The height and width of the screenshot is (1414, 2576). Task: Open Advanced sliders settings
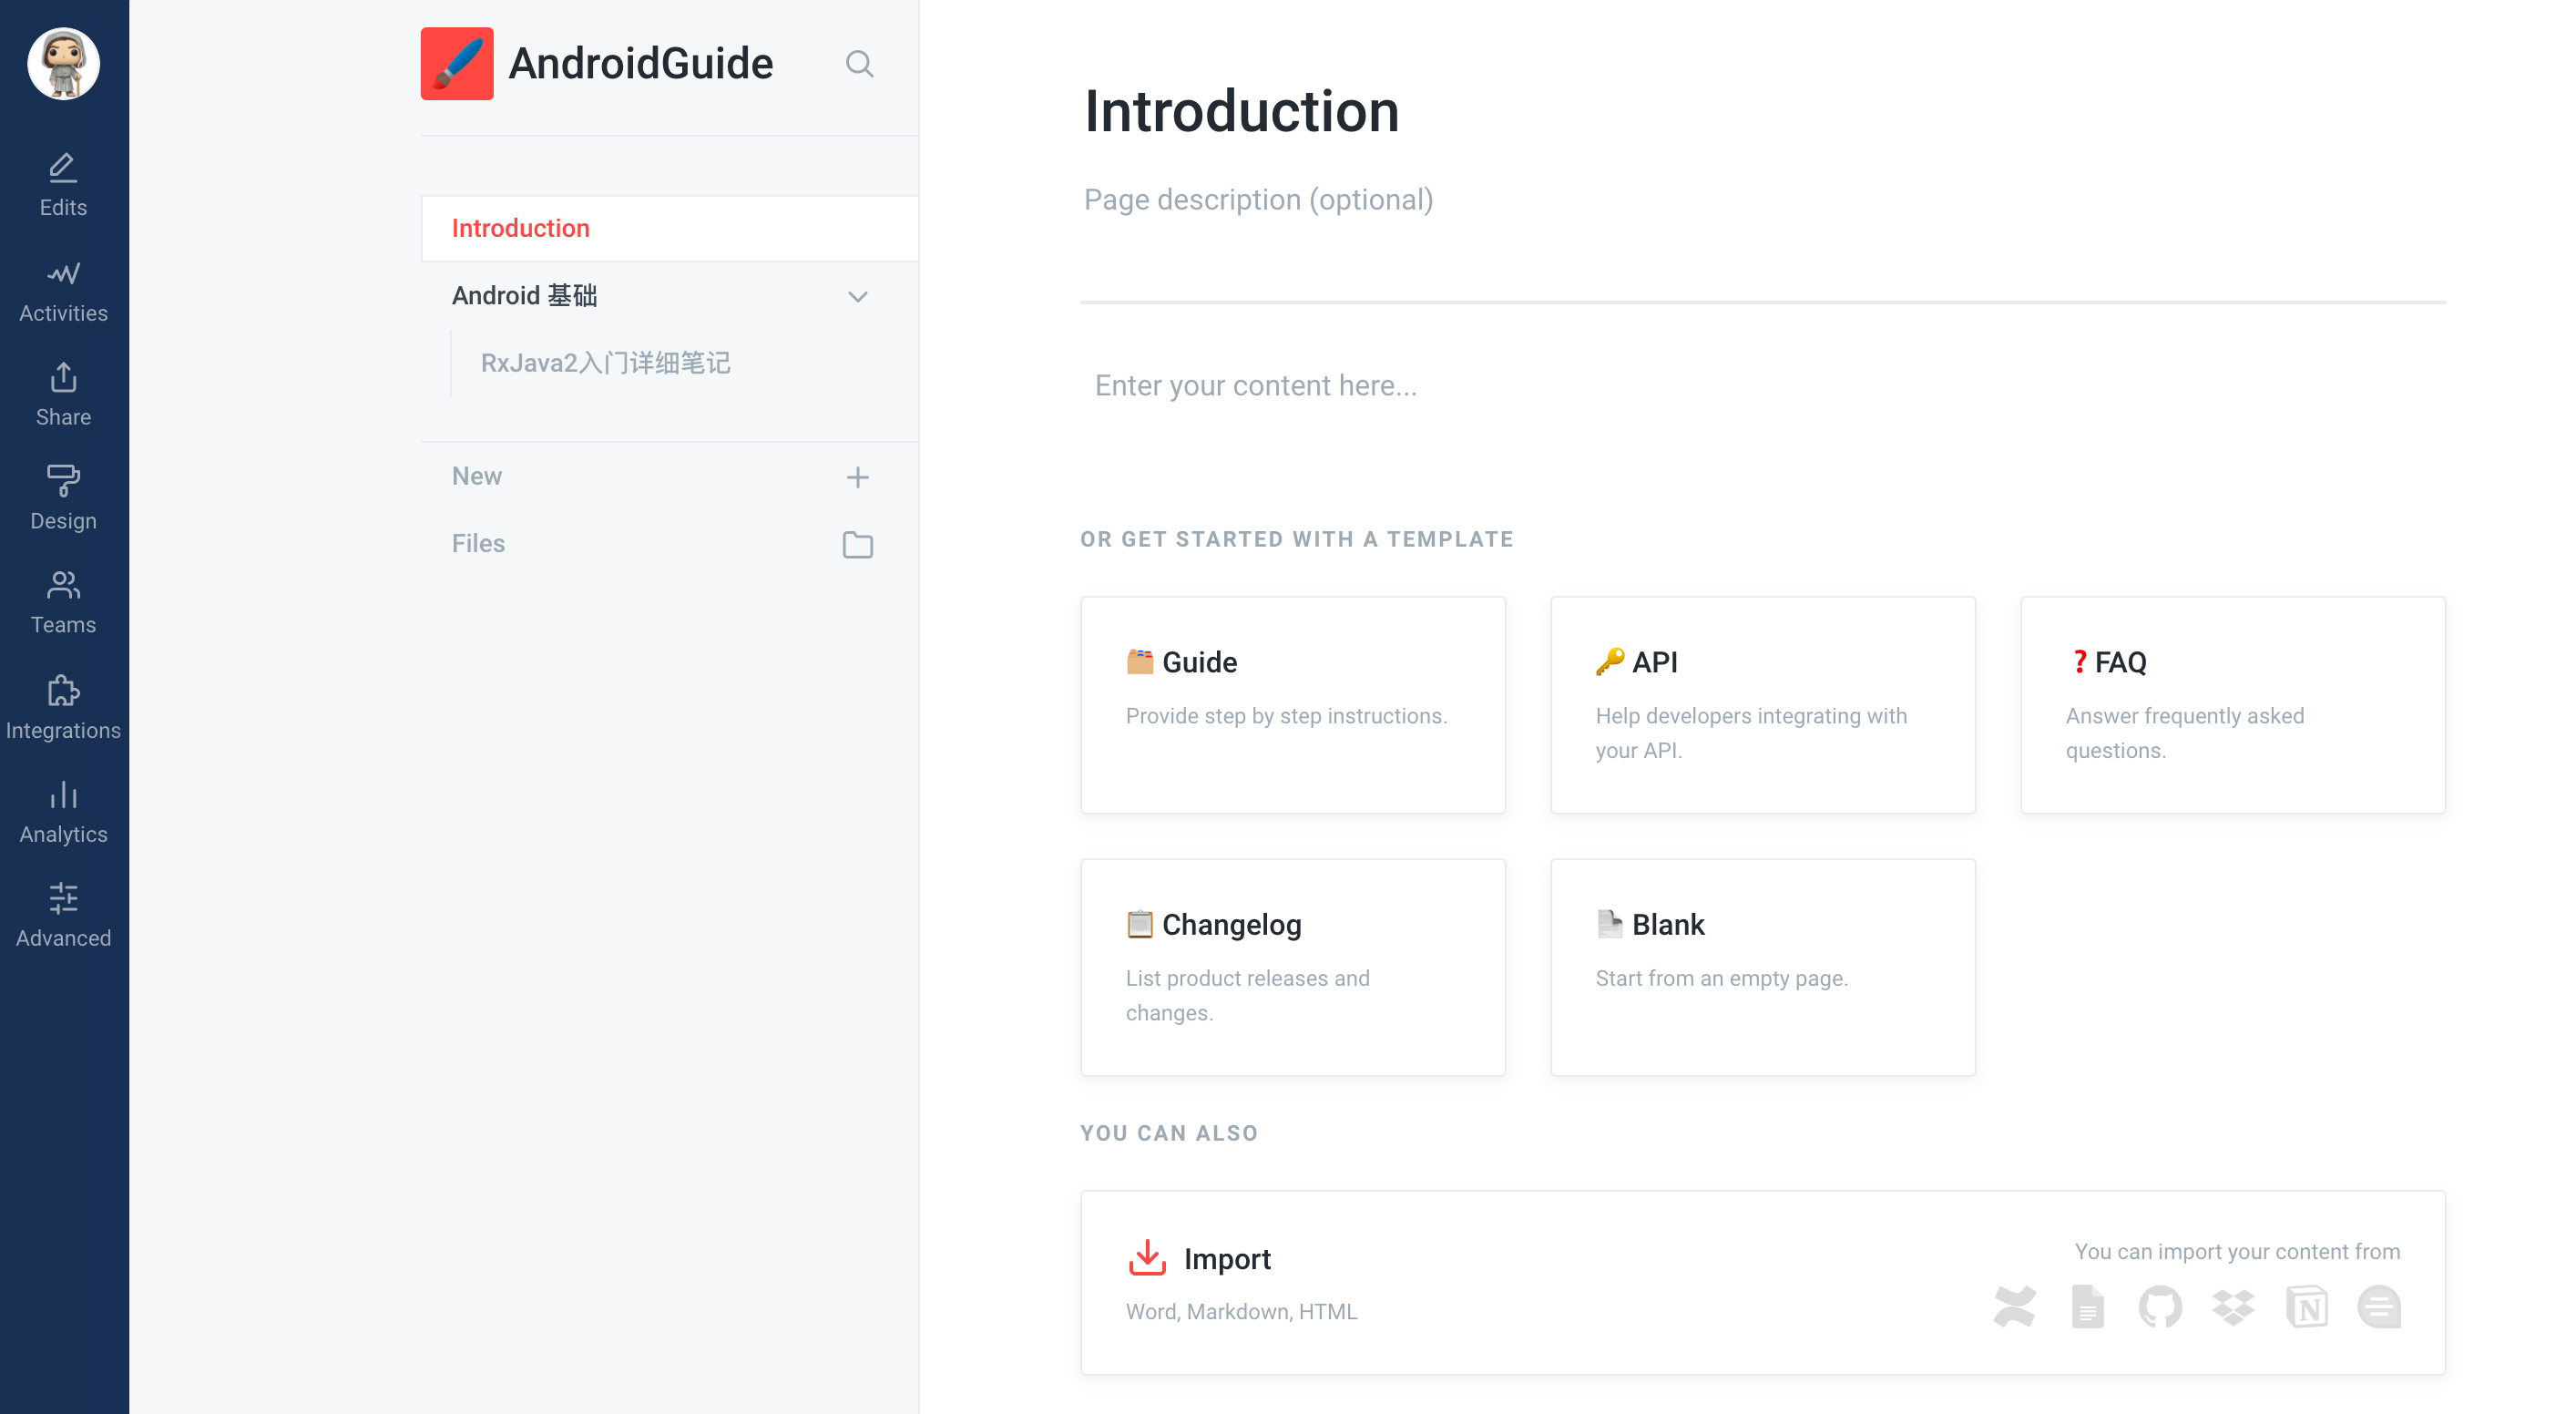(x=63, y=899)
